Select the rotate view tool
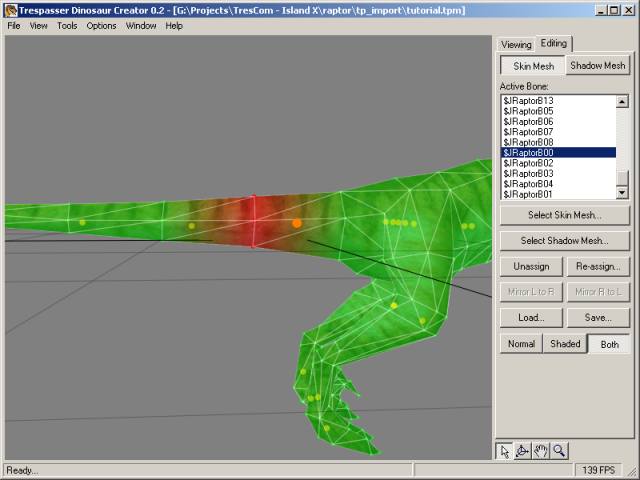The width and height of the screenshot is (640, 480). click(x=522, y=451)
